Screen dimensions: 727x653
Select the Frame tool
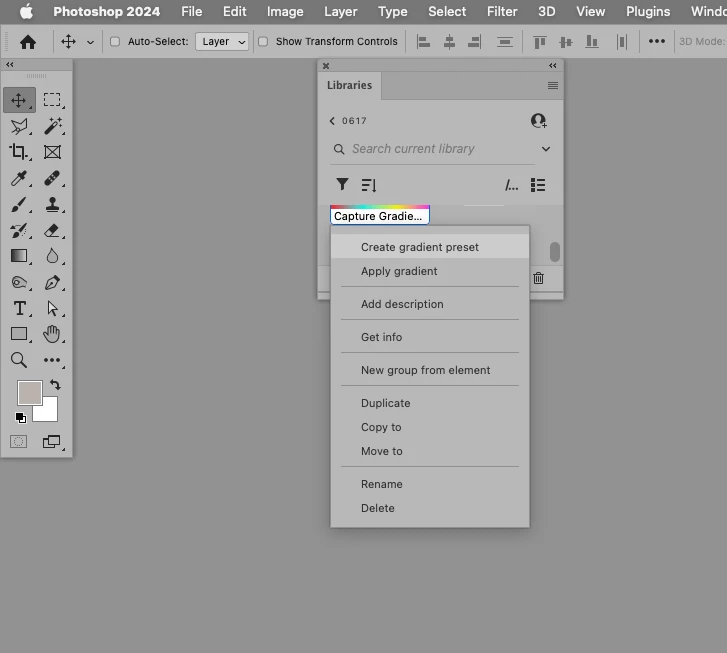[52, 152]
